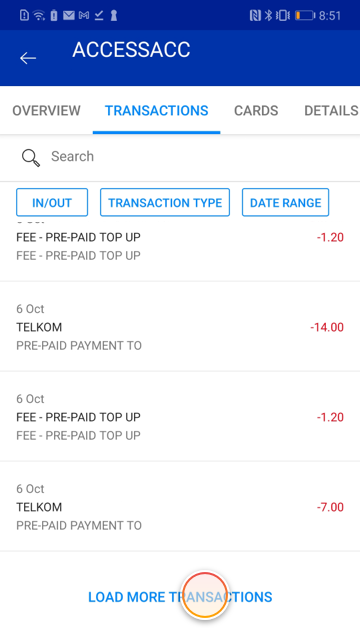The width and height of the screenshot is (360, 640).
Task: Tap LOAD MORE TRANSACTIONS link
Action: (180, 597)
